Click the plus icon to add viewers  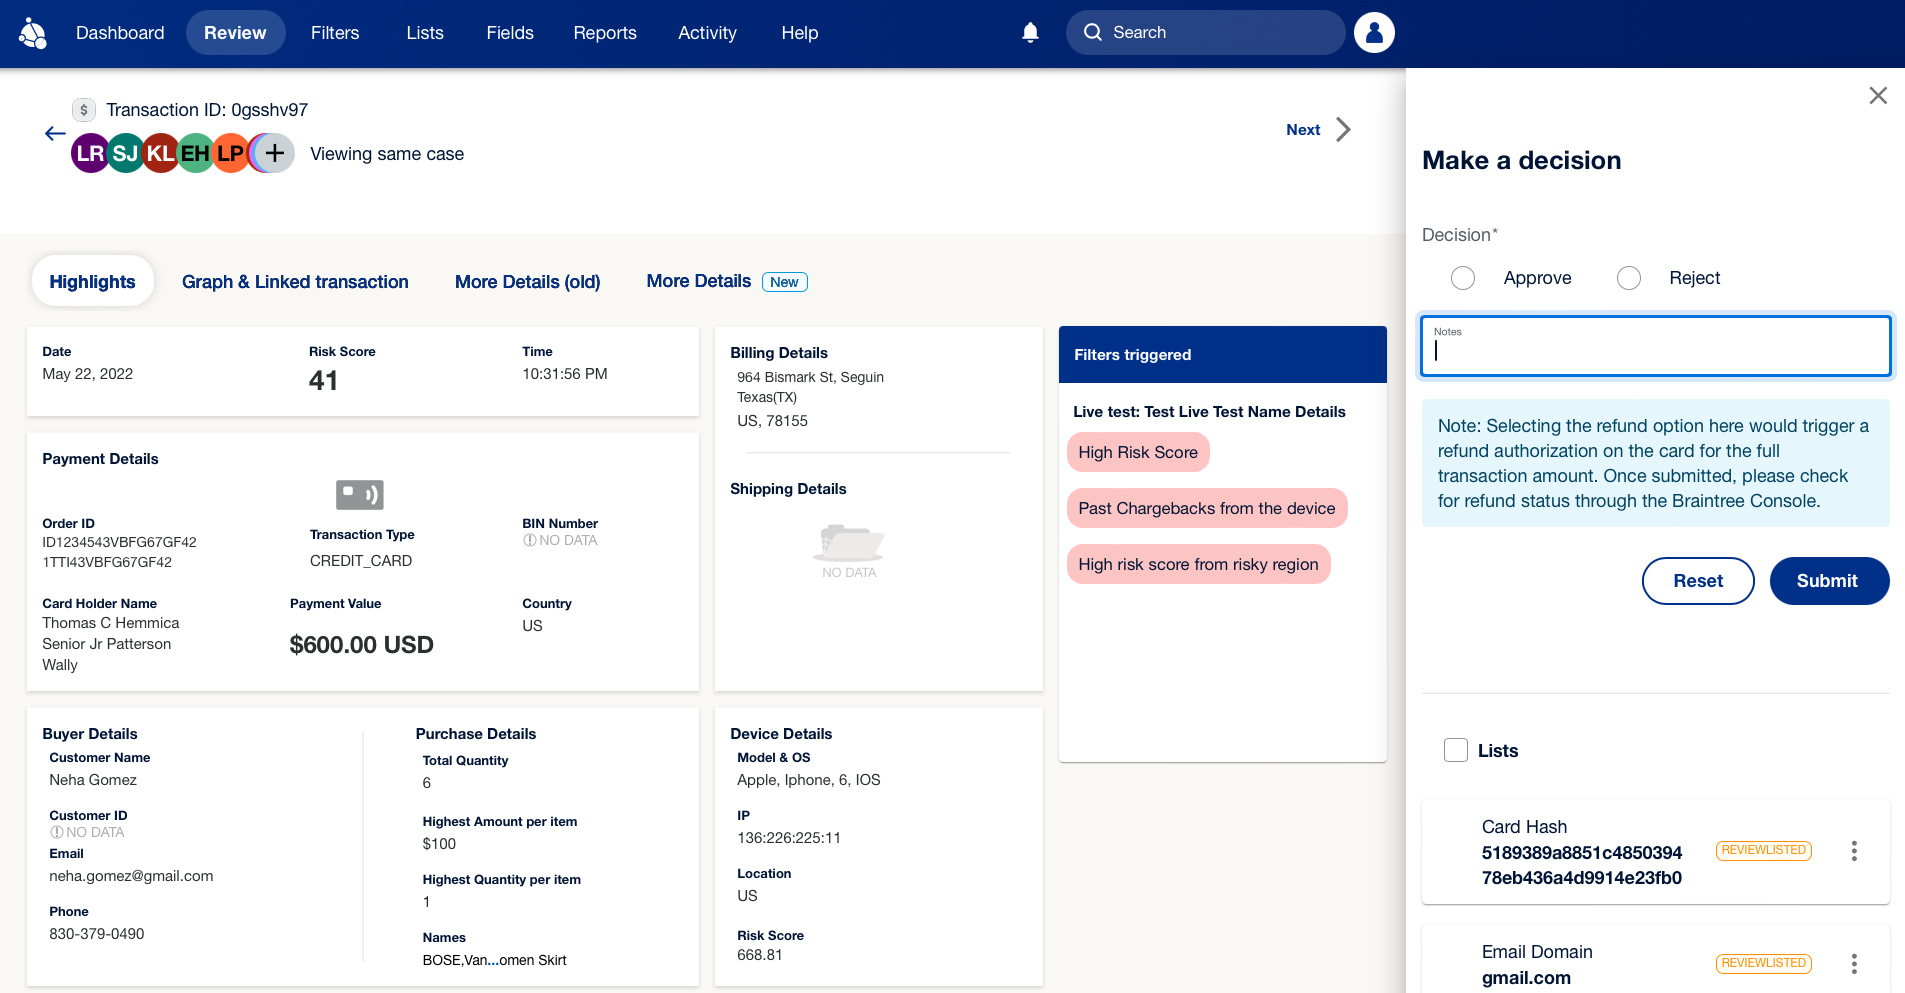click(x=275, y=153)
